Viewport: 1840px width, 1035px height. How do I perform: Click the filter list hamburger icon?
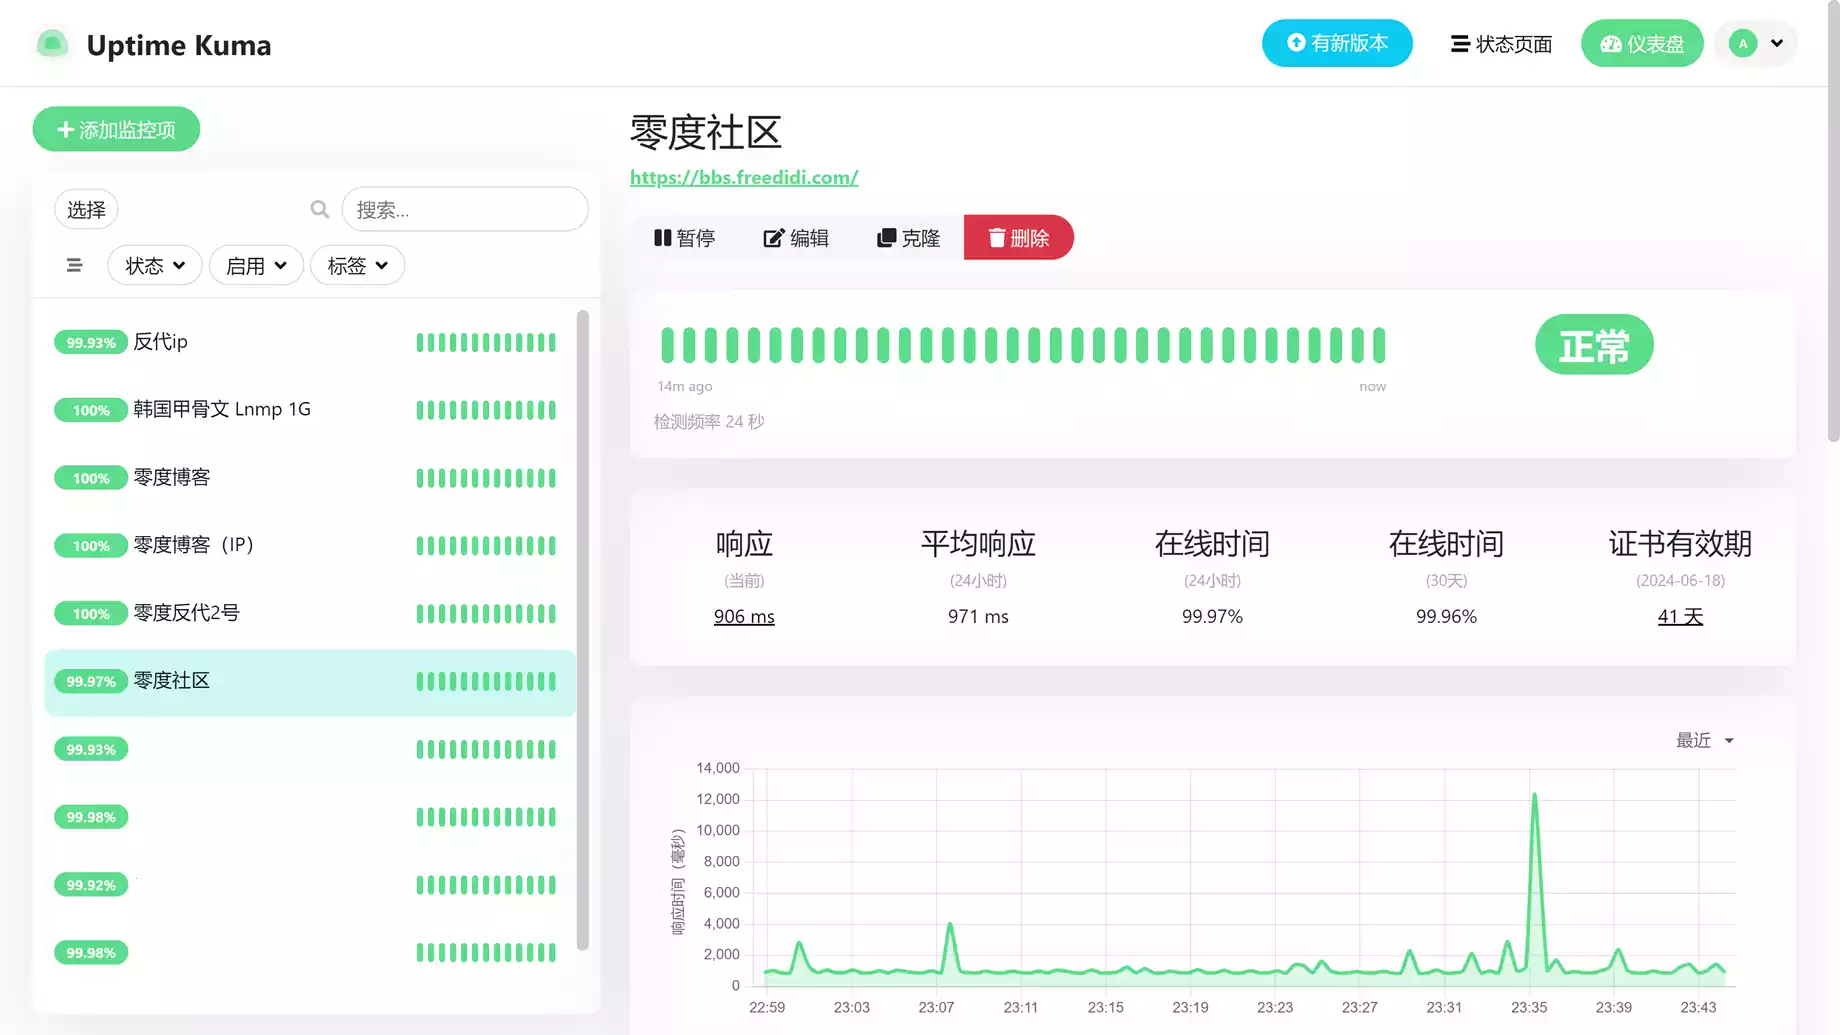click(x=74, y=265)
